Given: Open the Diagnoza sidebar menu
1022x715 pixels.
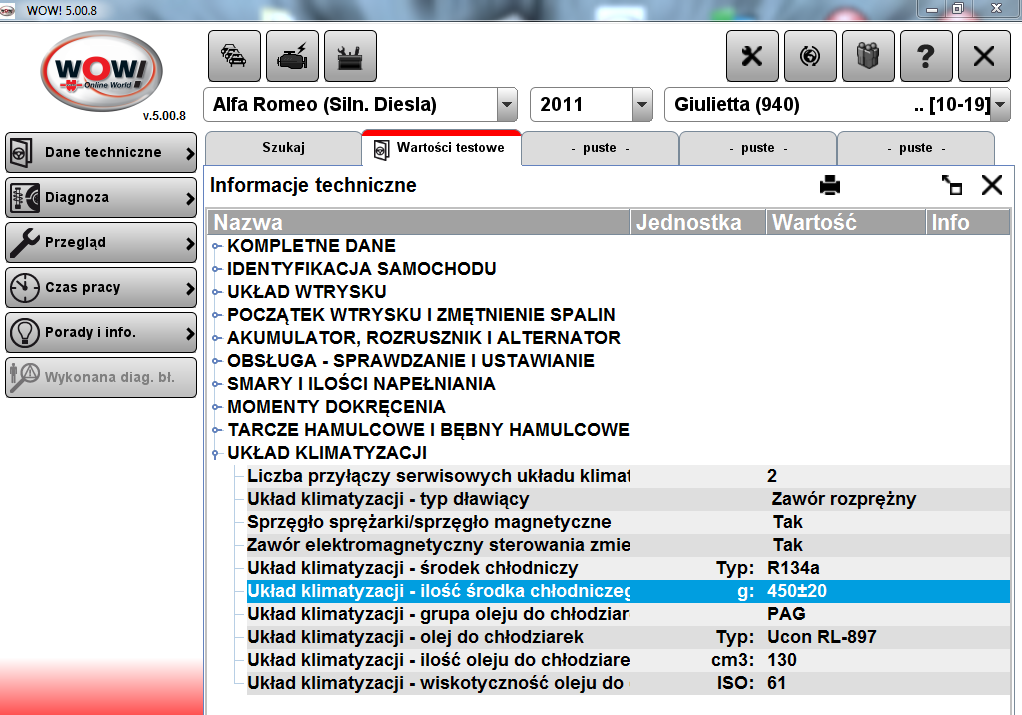Looking at the screenshot, I should (x=101, y=198).
